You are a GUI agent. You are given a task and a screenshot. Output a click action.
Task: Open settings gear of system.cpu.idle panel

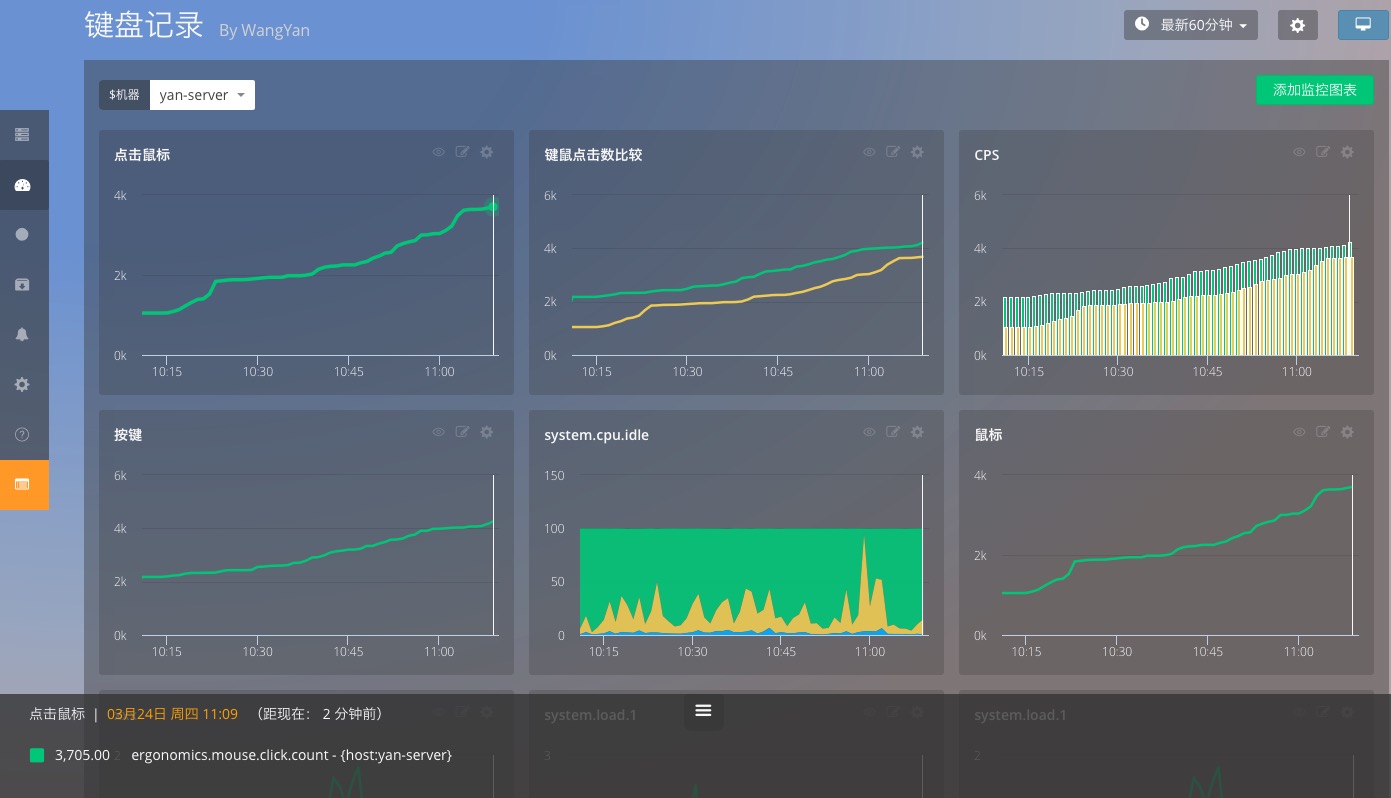(x=917, y=432)
